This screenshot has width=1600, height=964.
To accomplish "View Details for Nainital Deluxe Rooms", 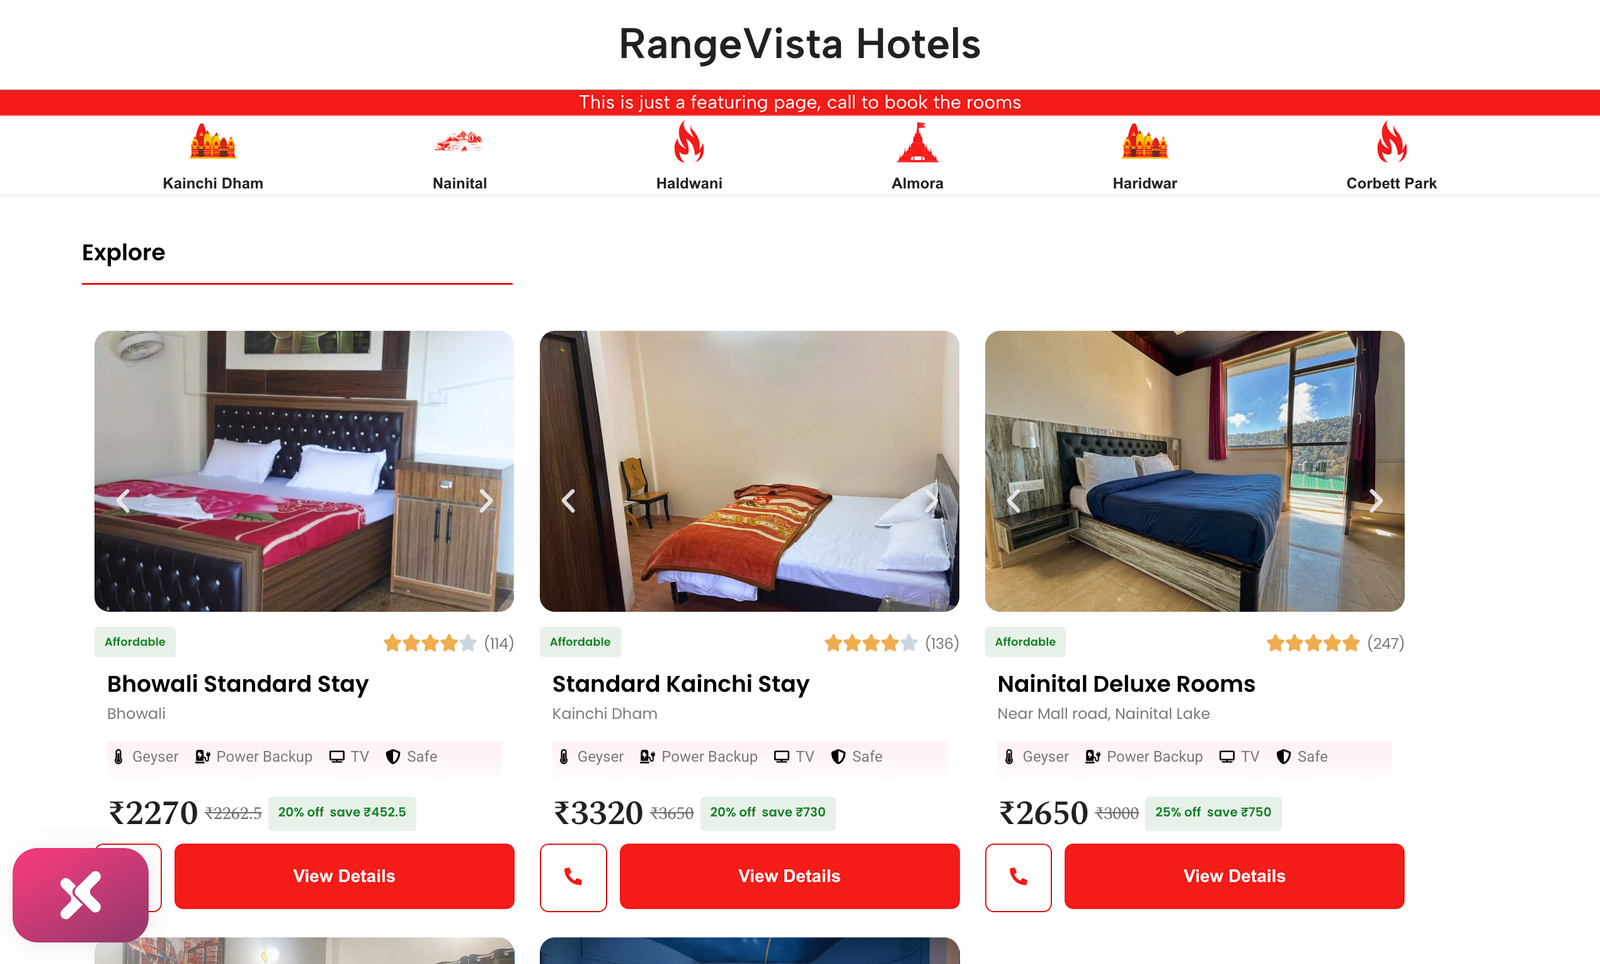I will pos(1234,876).
